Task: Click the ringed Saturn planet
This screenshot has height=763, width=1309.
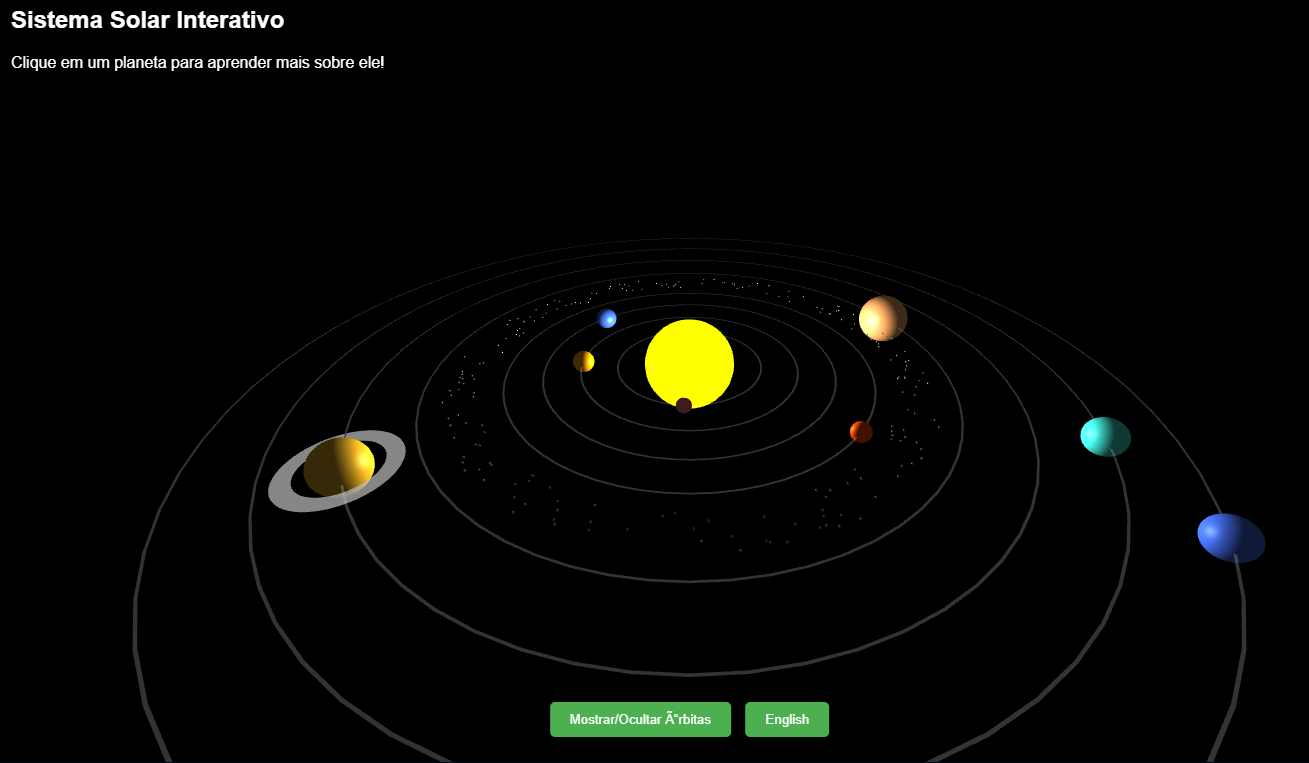Action: click(x=337, y=470)
